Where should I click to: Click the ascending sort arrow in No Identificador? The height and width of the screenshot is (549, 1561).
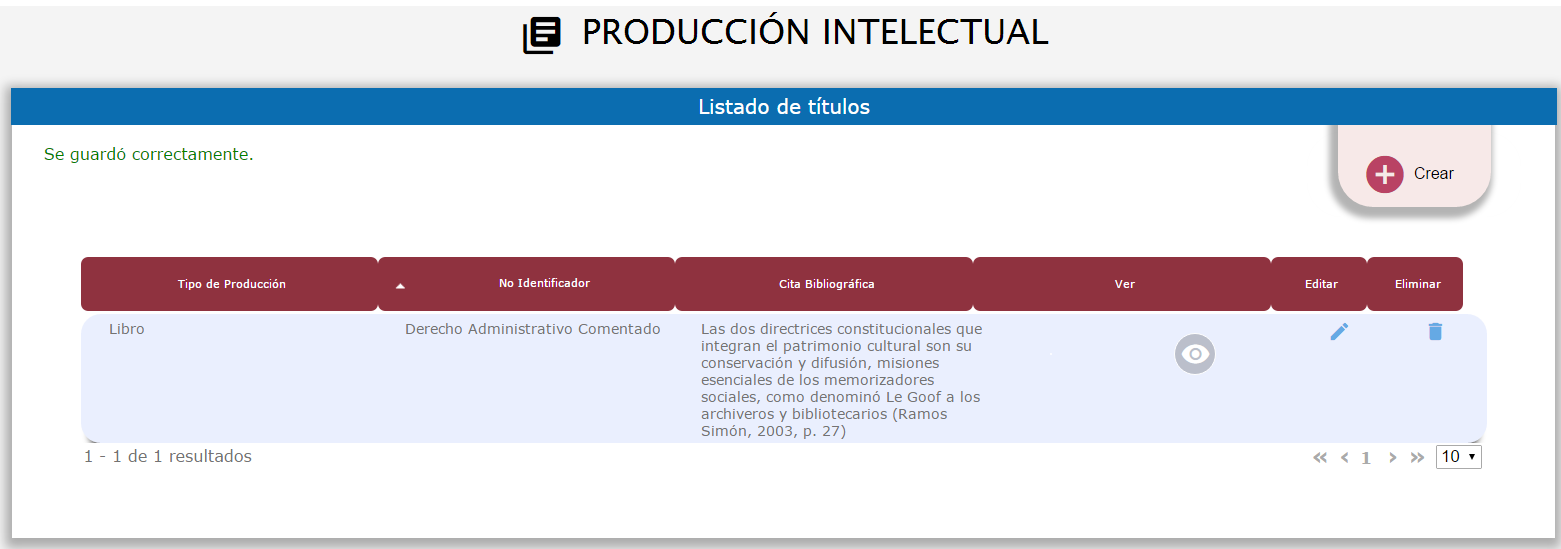click(x=400, y=286)
